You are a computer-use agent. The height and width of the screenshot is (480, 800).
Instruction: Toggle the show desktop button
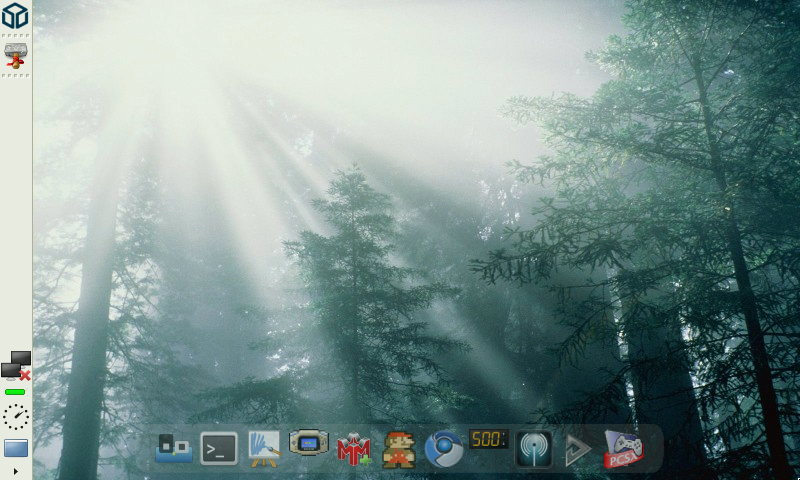click(15, 448)
